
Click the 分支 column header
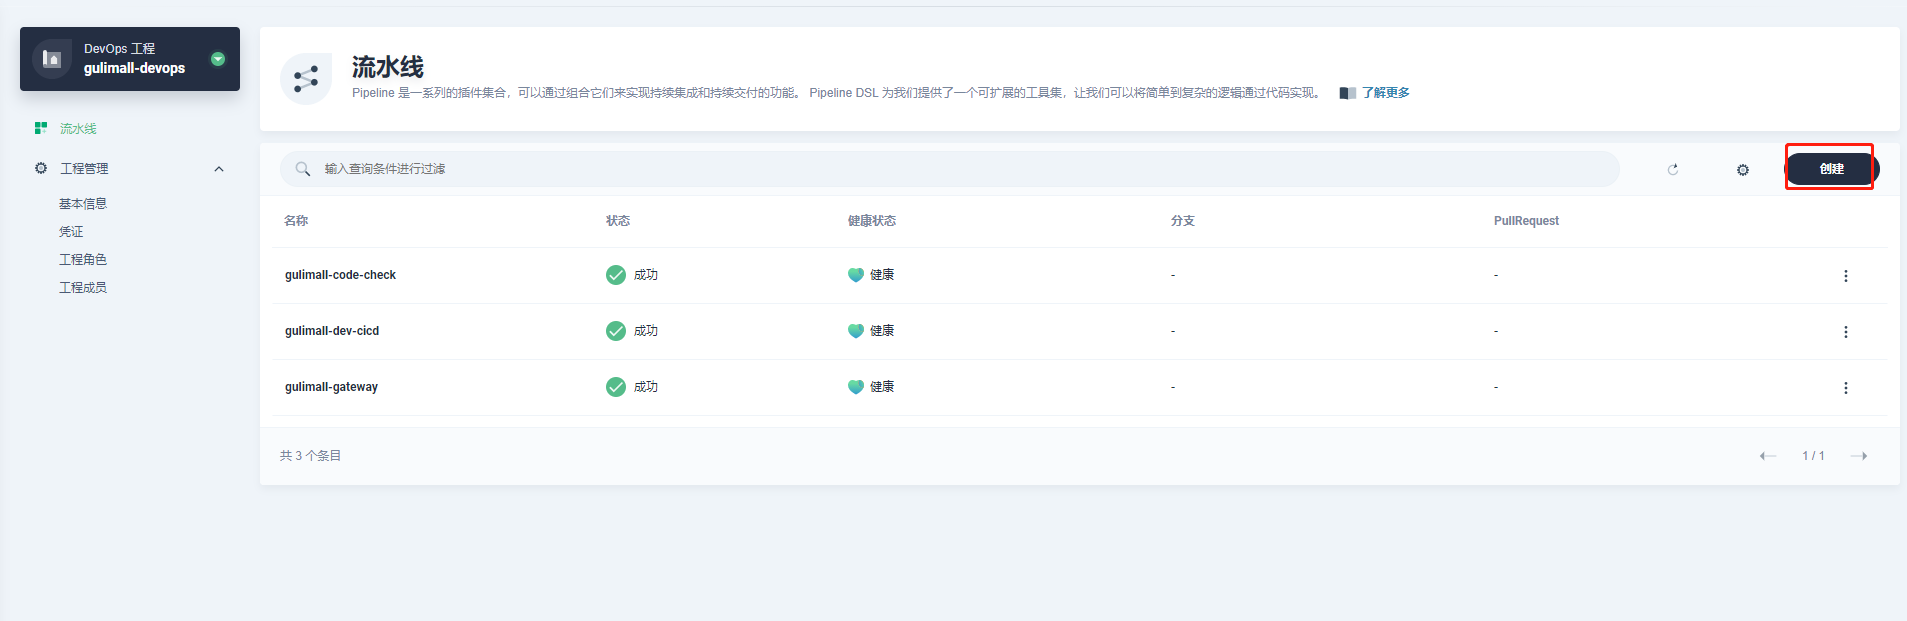(1183, 221)
